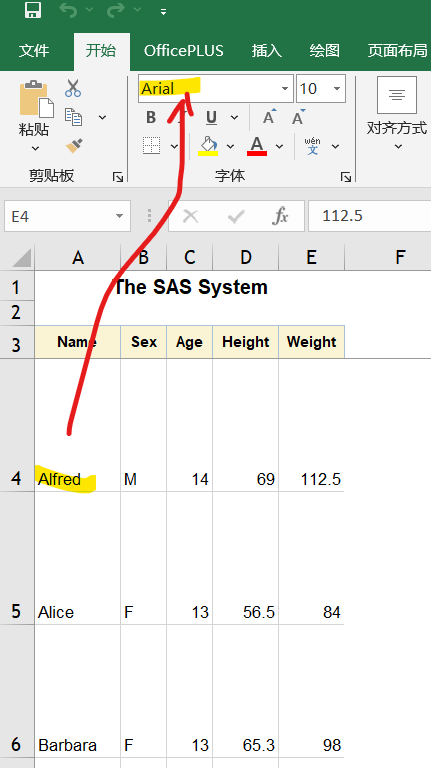Open Customize Quick Access Toolbar menu

(163, 11)
